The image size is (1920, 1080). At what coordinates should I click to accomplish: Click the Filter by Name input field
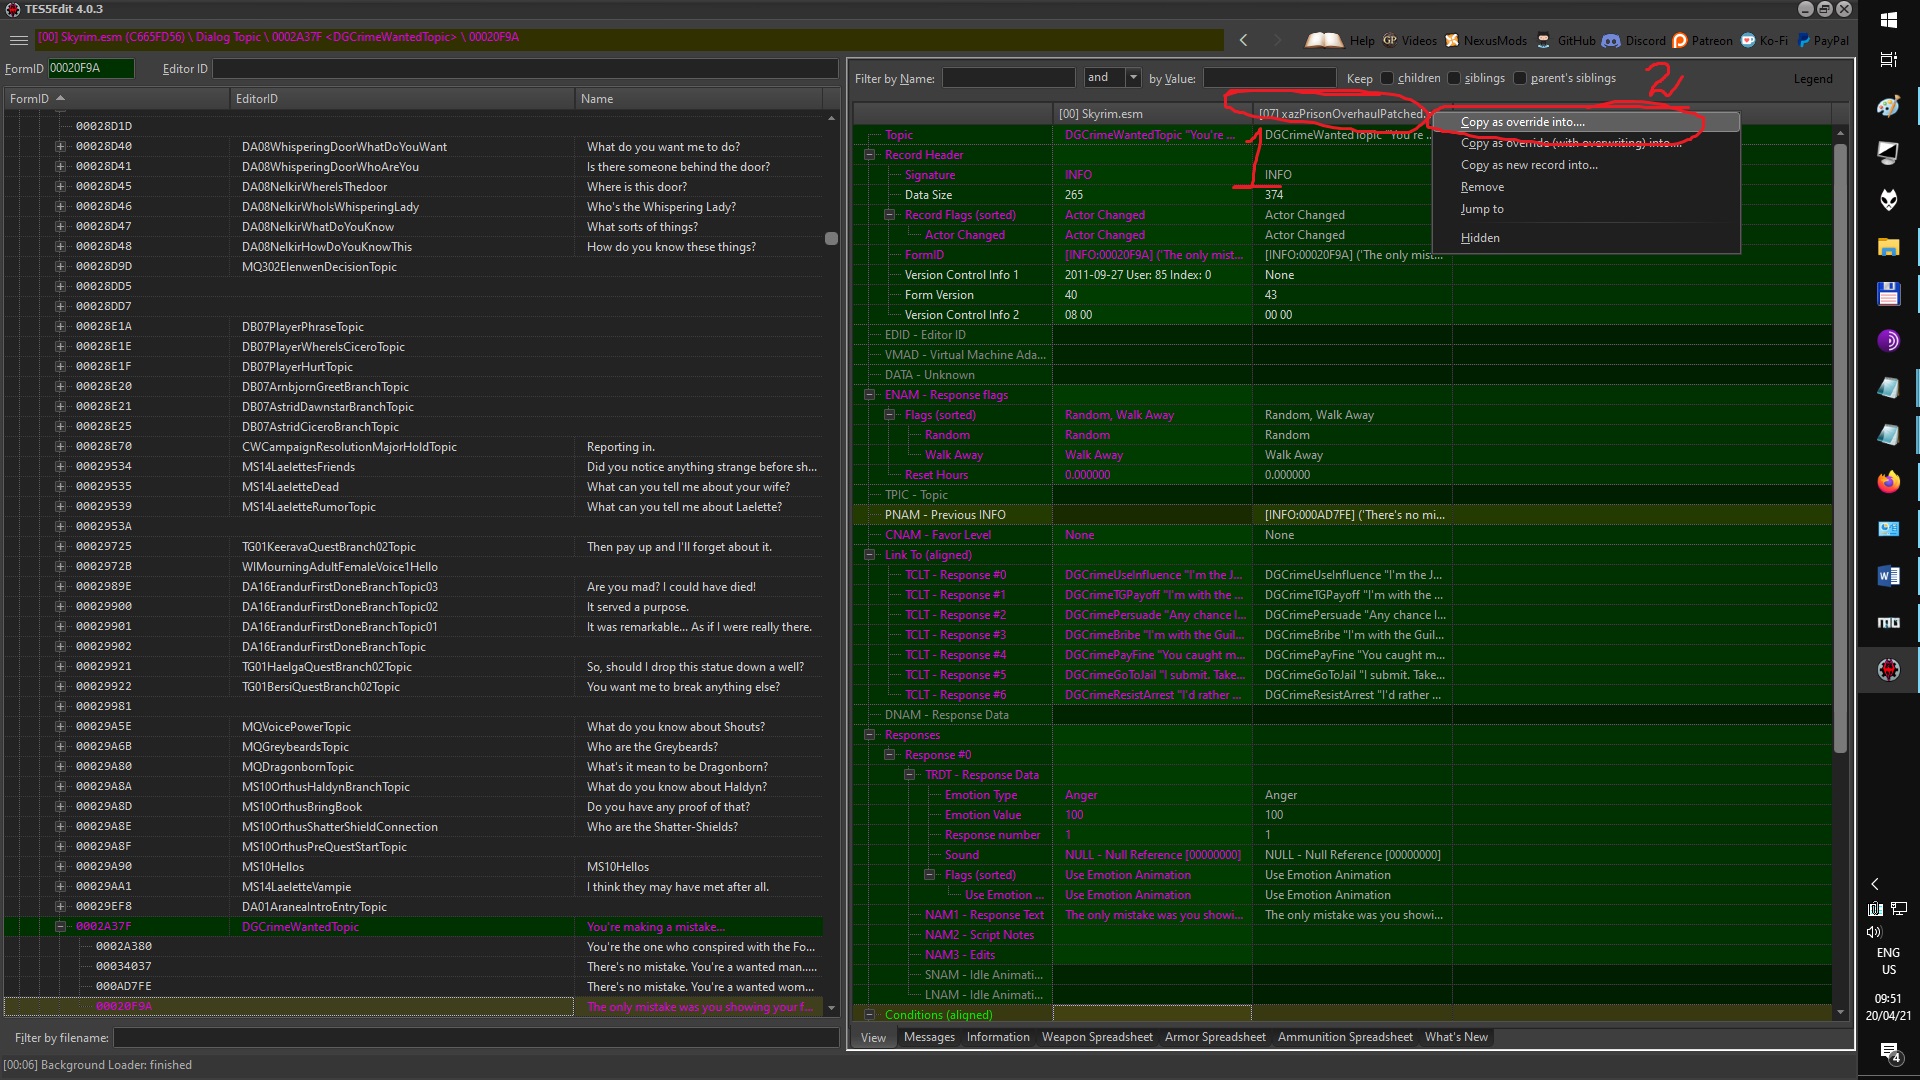tap(1008, 77)
